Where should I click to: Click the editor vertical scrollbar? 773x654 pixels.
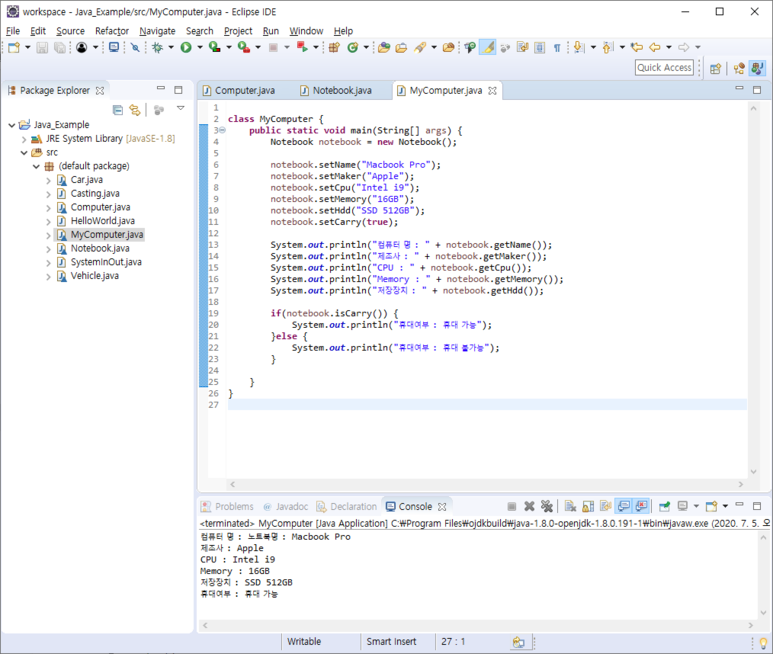pos(753,290)
